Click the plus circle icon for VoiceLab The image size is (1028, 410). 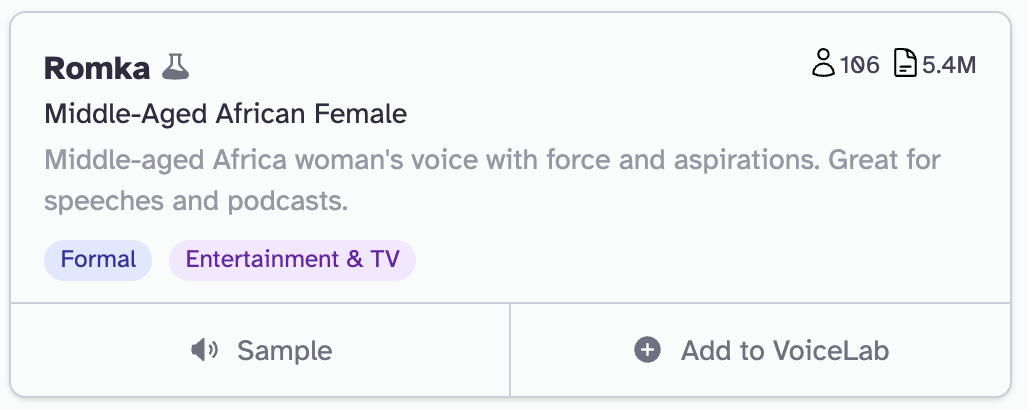647,350
